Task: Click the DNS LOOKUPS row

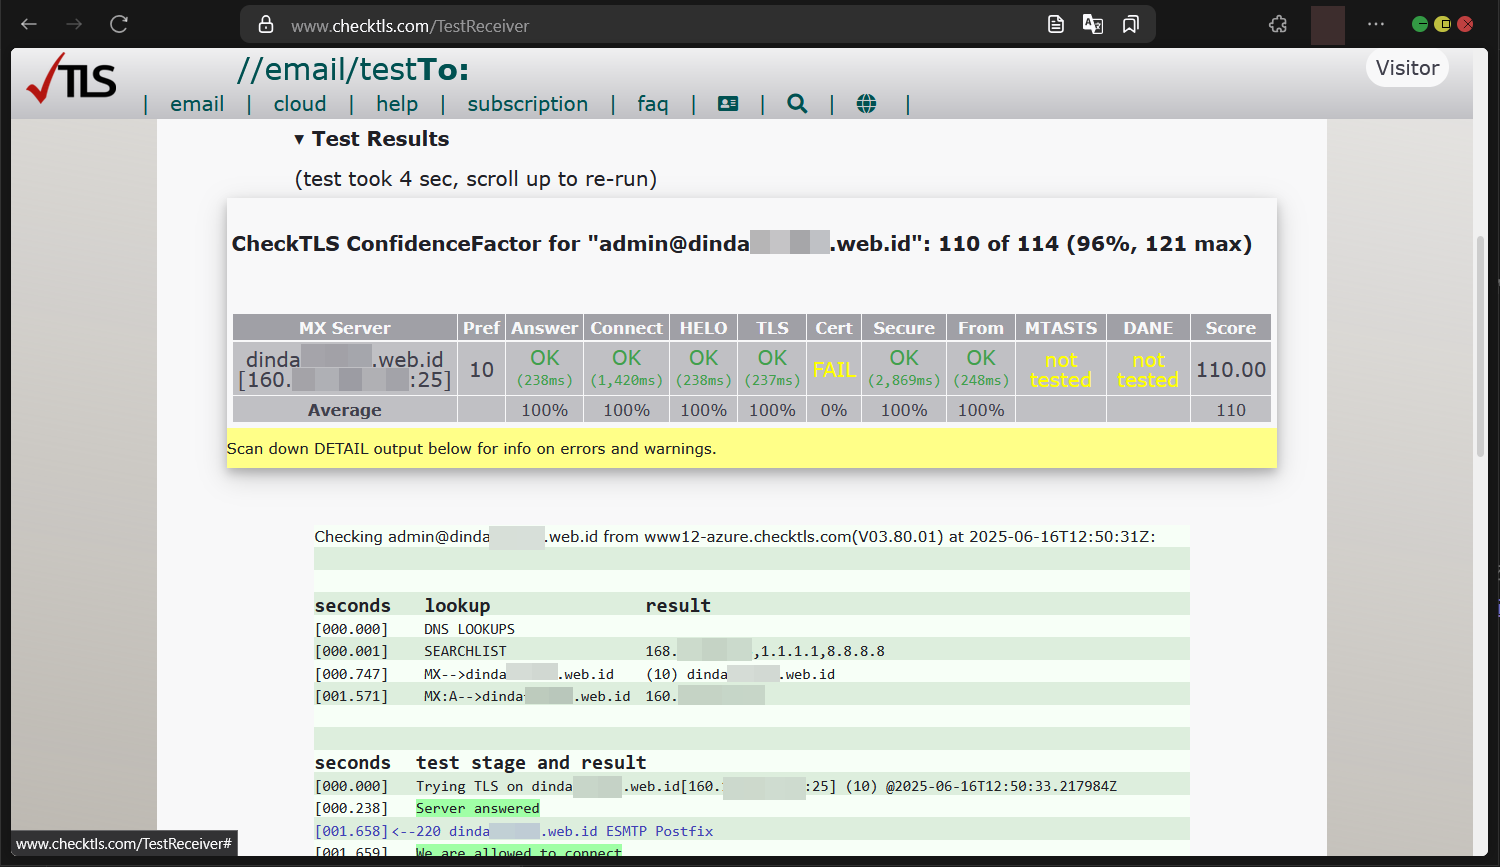Action: tap(752, 629)
